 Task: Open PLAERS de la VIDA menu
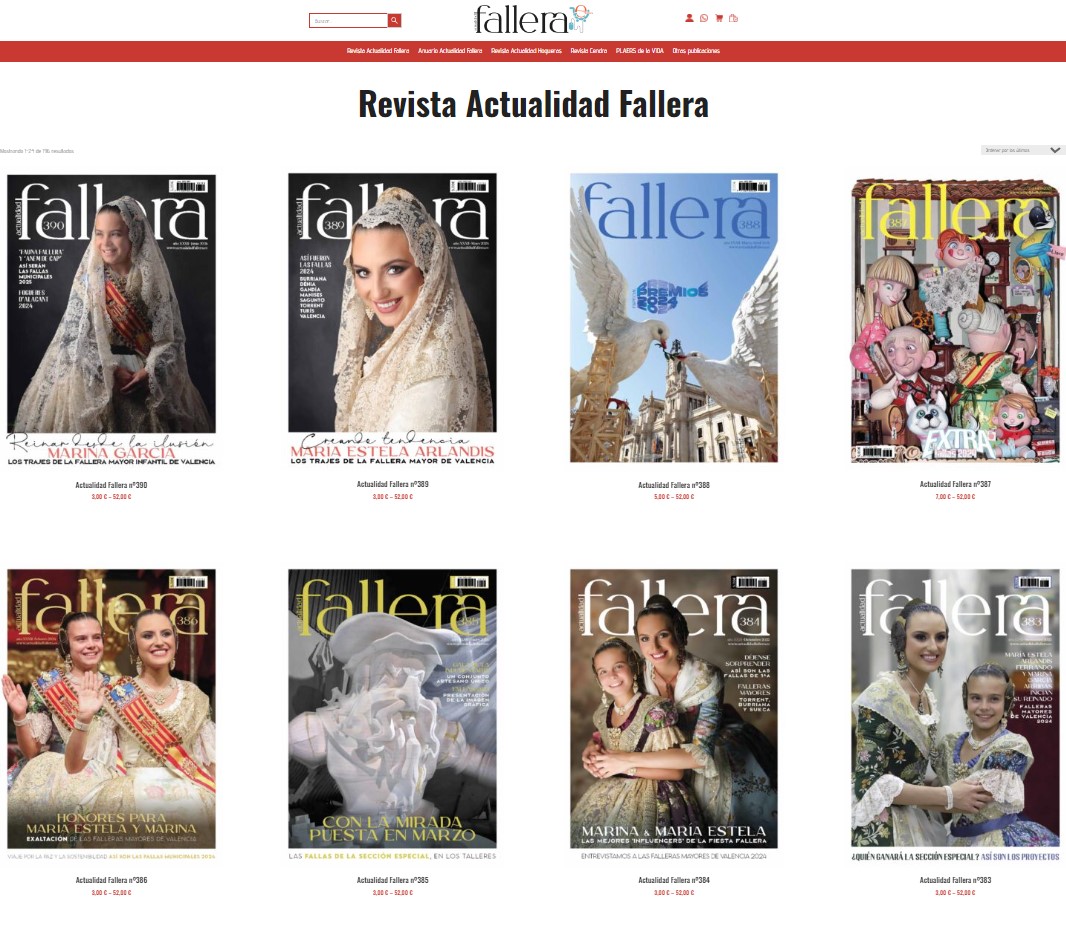(640, 51)
